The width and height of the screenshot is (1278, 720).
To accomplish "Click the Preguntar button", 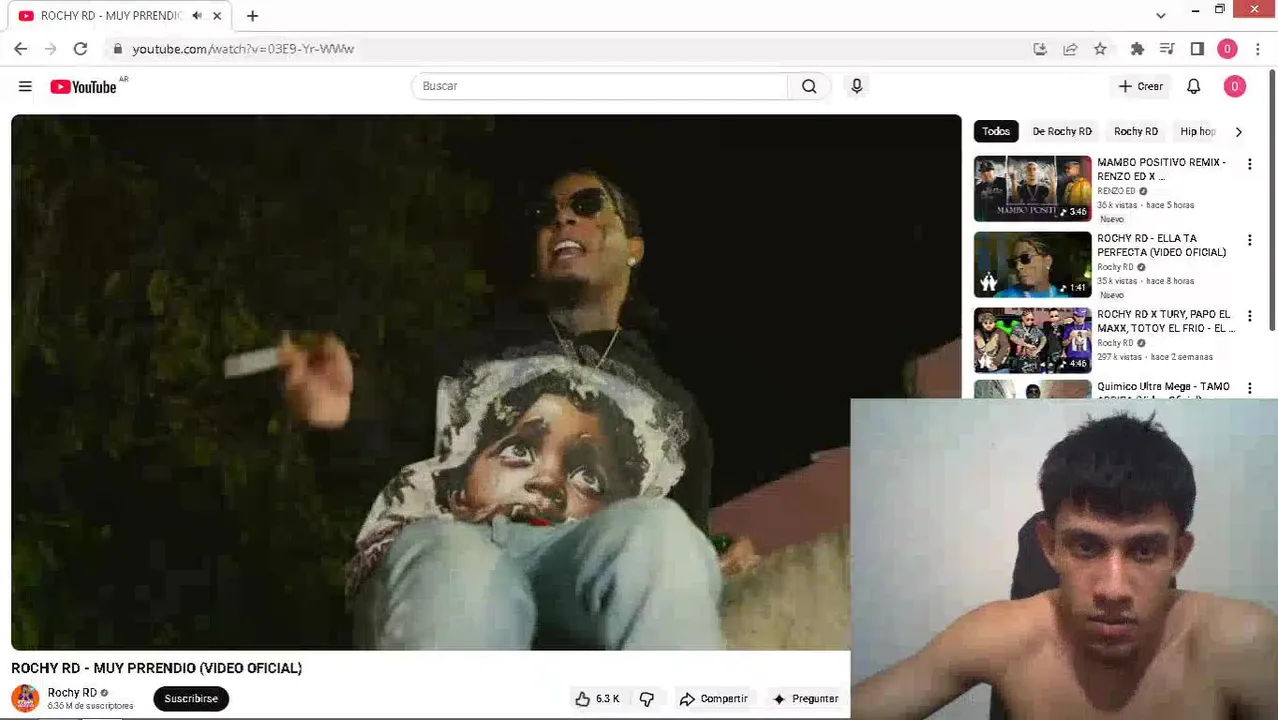I will [805, 698].
